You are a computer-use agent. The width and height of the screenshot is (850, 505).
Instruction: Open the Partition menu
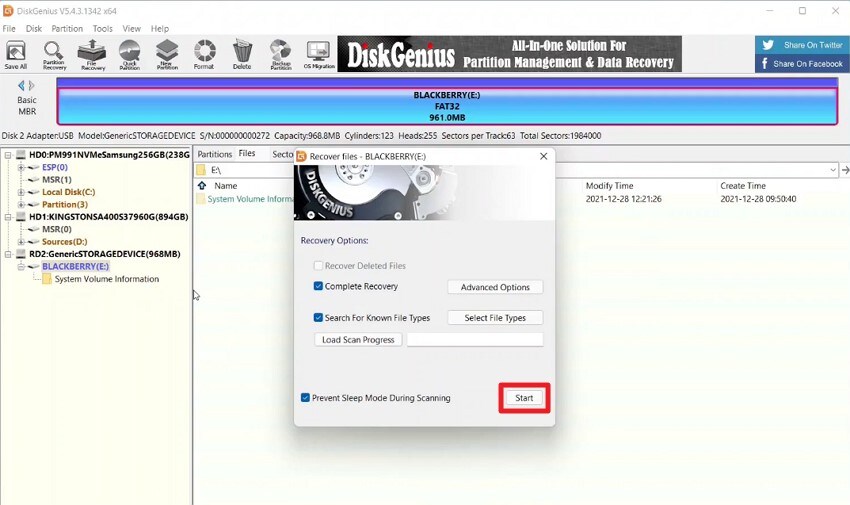click(67, 29)
